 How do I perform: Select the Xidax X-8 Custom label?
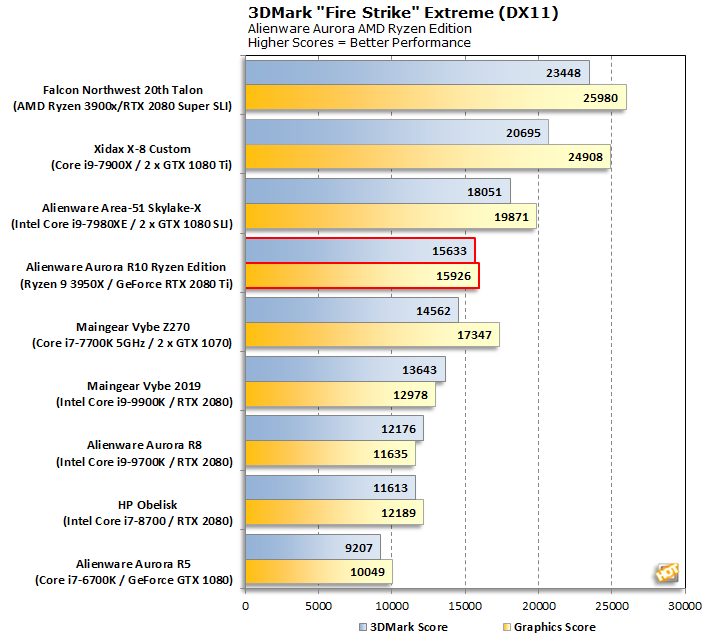pos(142,149)
